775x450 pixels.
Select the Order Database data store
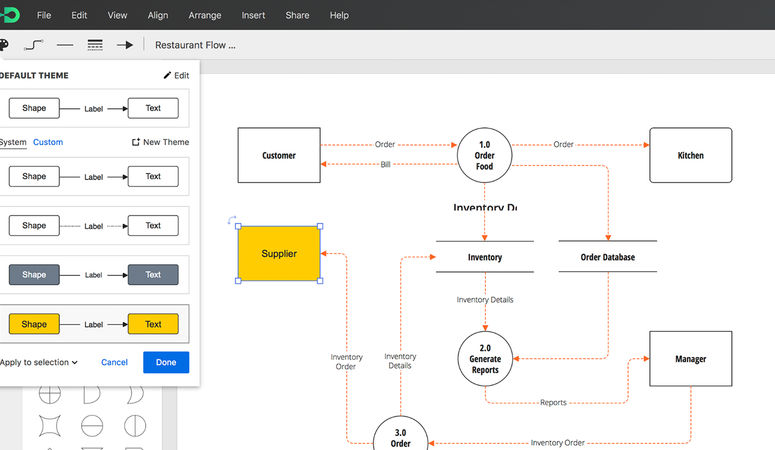click(x=607, y=257)
